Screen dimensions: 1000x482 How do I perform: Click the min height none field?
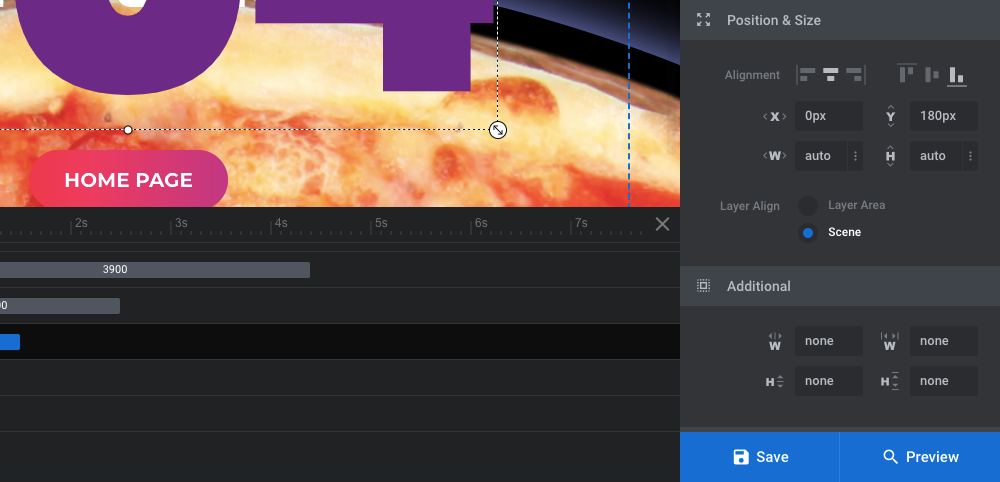[x=828, y=381]
